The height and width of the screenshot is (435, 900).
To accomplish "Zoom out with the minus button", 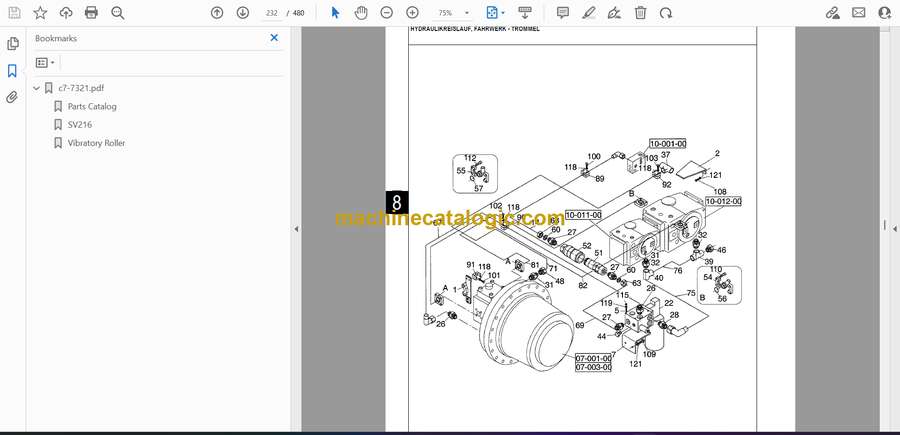I will click(387, 13).
